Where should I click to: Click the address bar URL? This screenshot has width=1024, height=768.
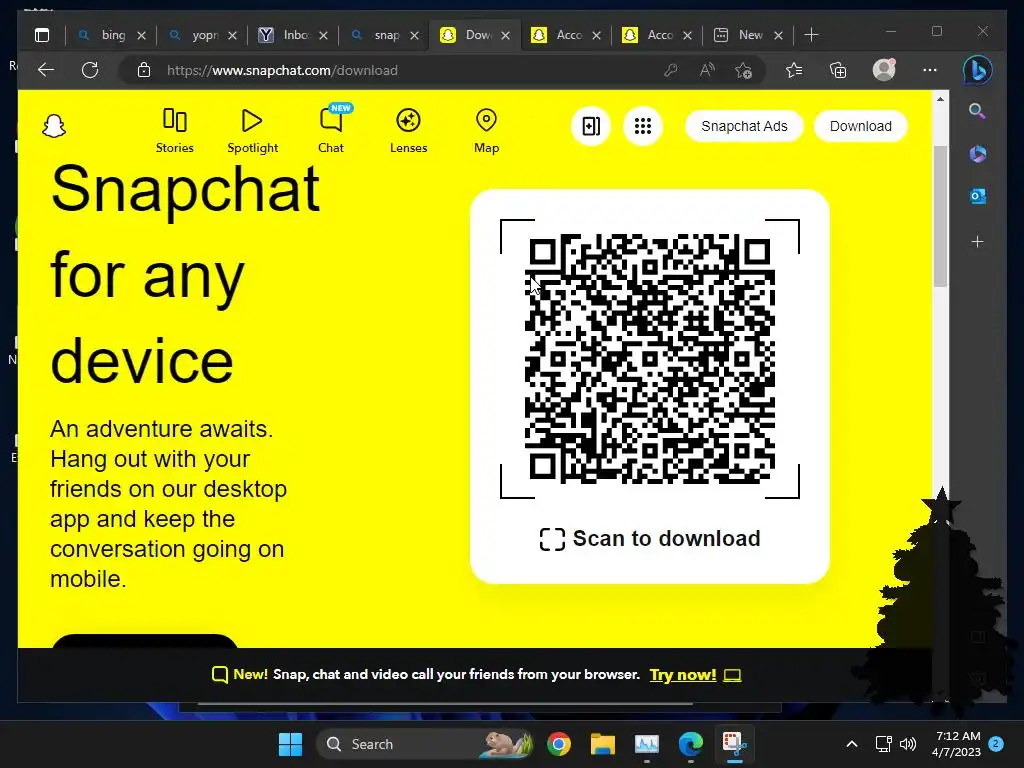[281, 70]
